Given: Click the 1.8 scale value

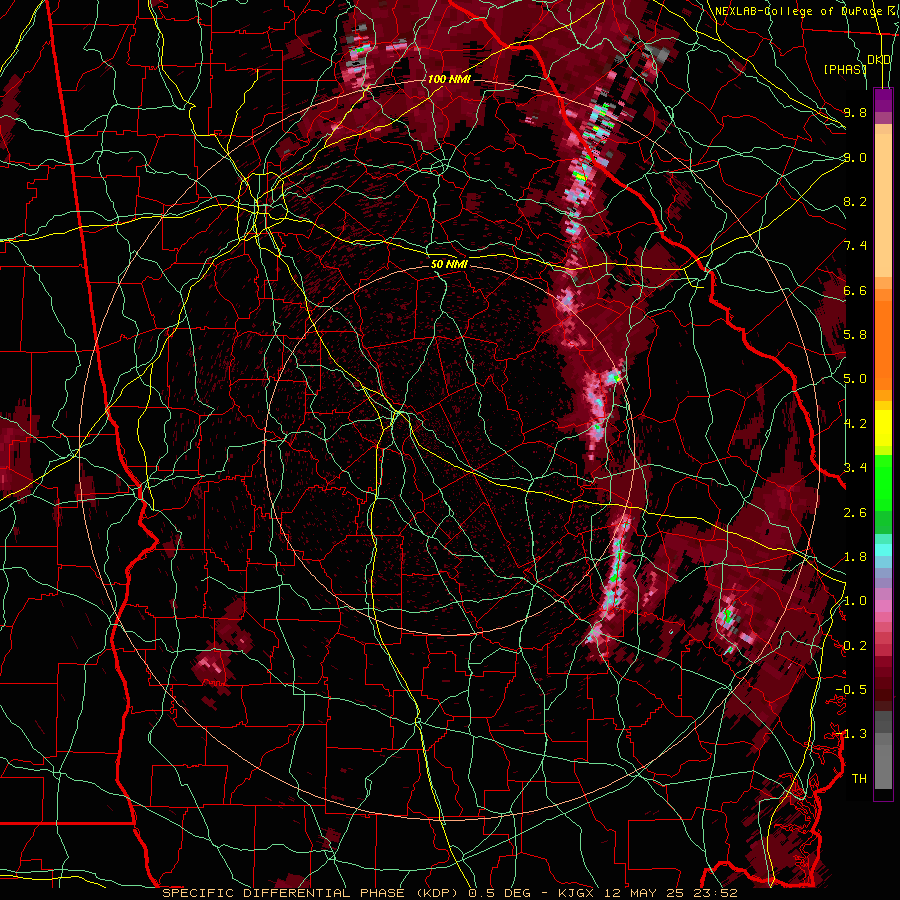Looking at the screenshot, I should click(855, 557).
